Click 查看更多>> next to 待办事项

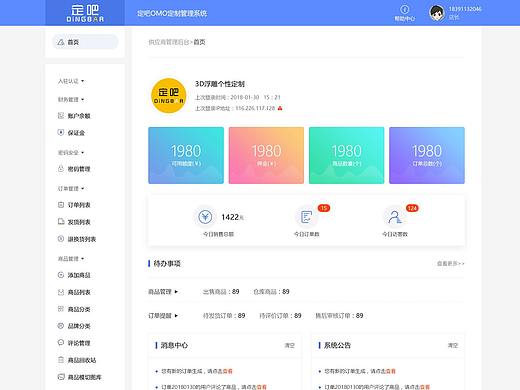coord(451,263)
